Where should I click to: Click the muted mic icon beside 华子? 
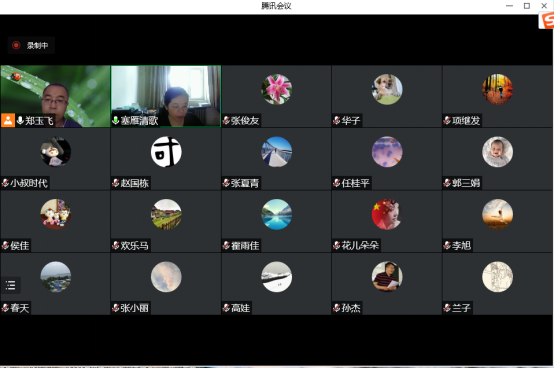click(337, 121)
